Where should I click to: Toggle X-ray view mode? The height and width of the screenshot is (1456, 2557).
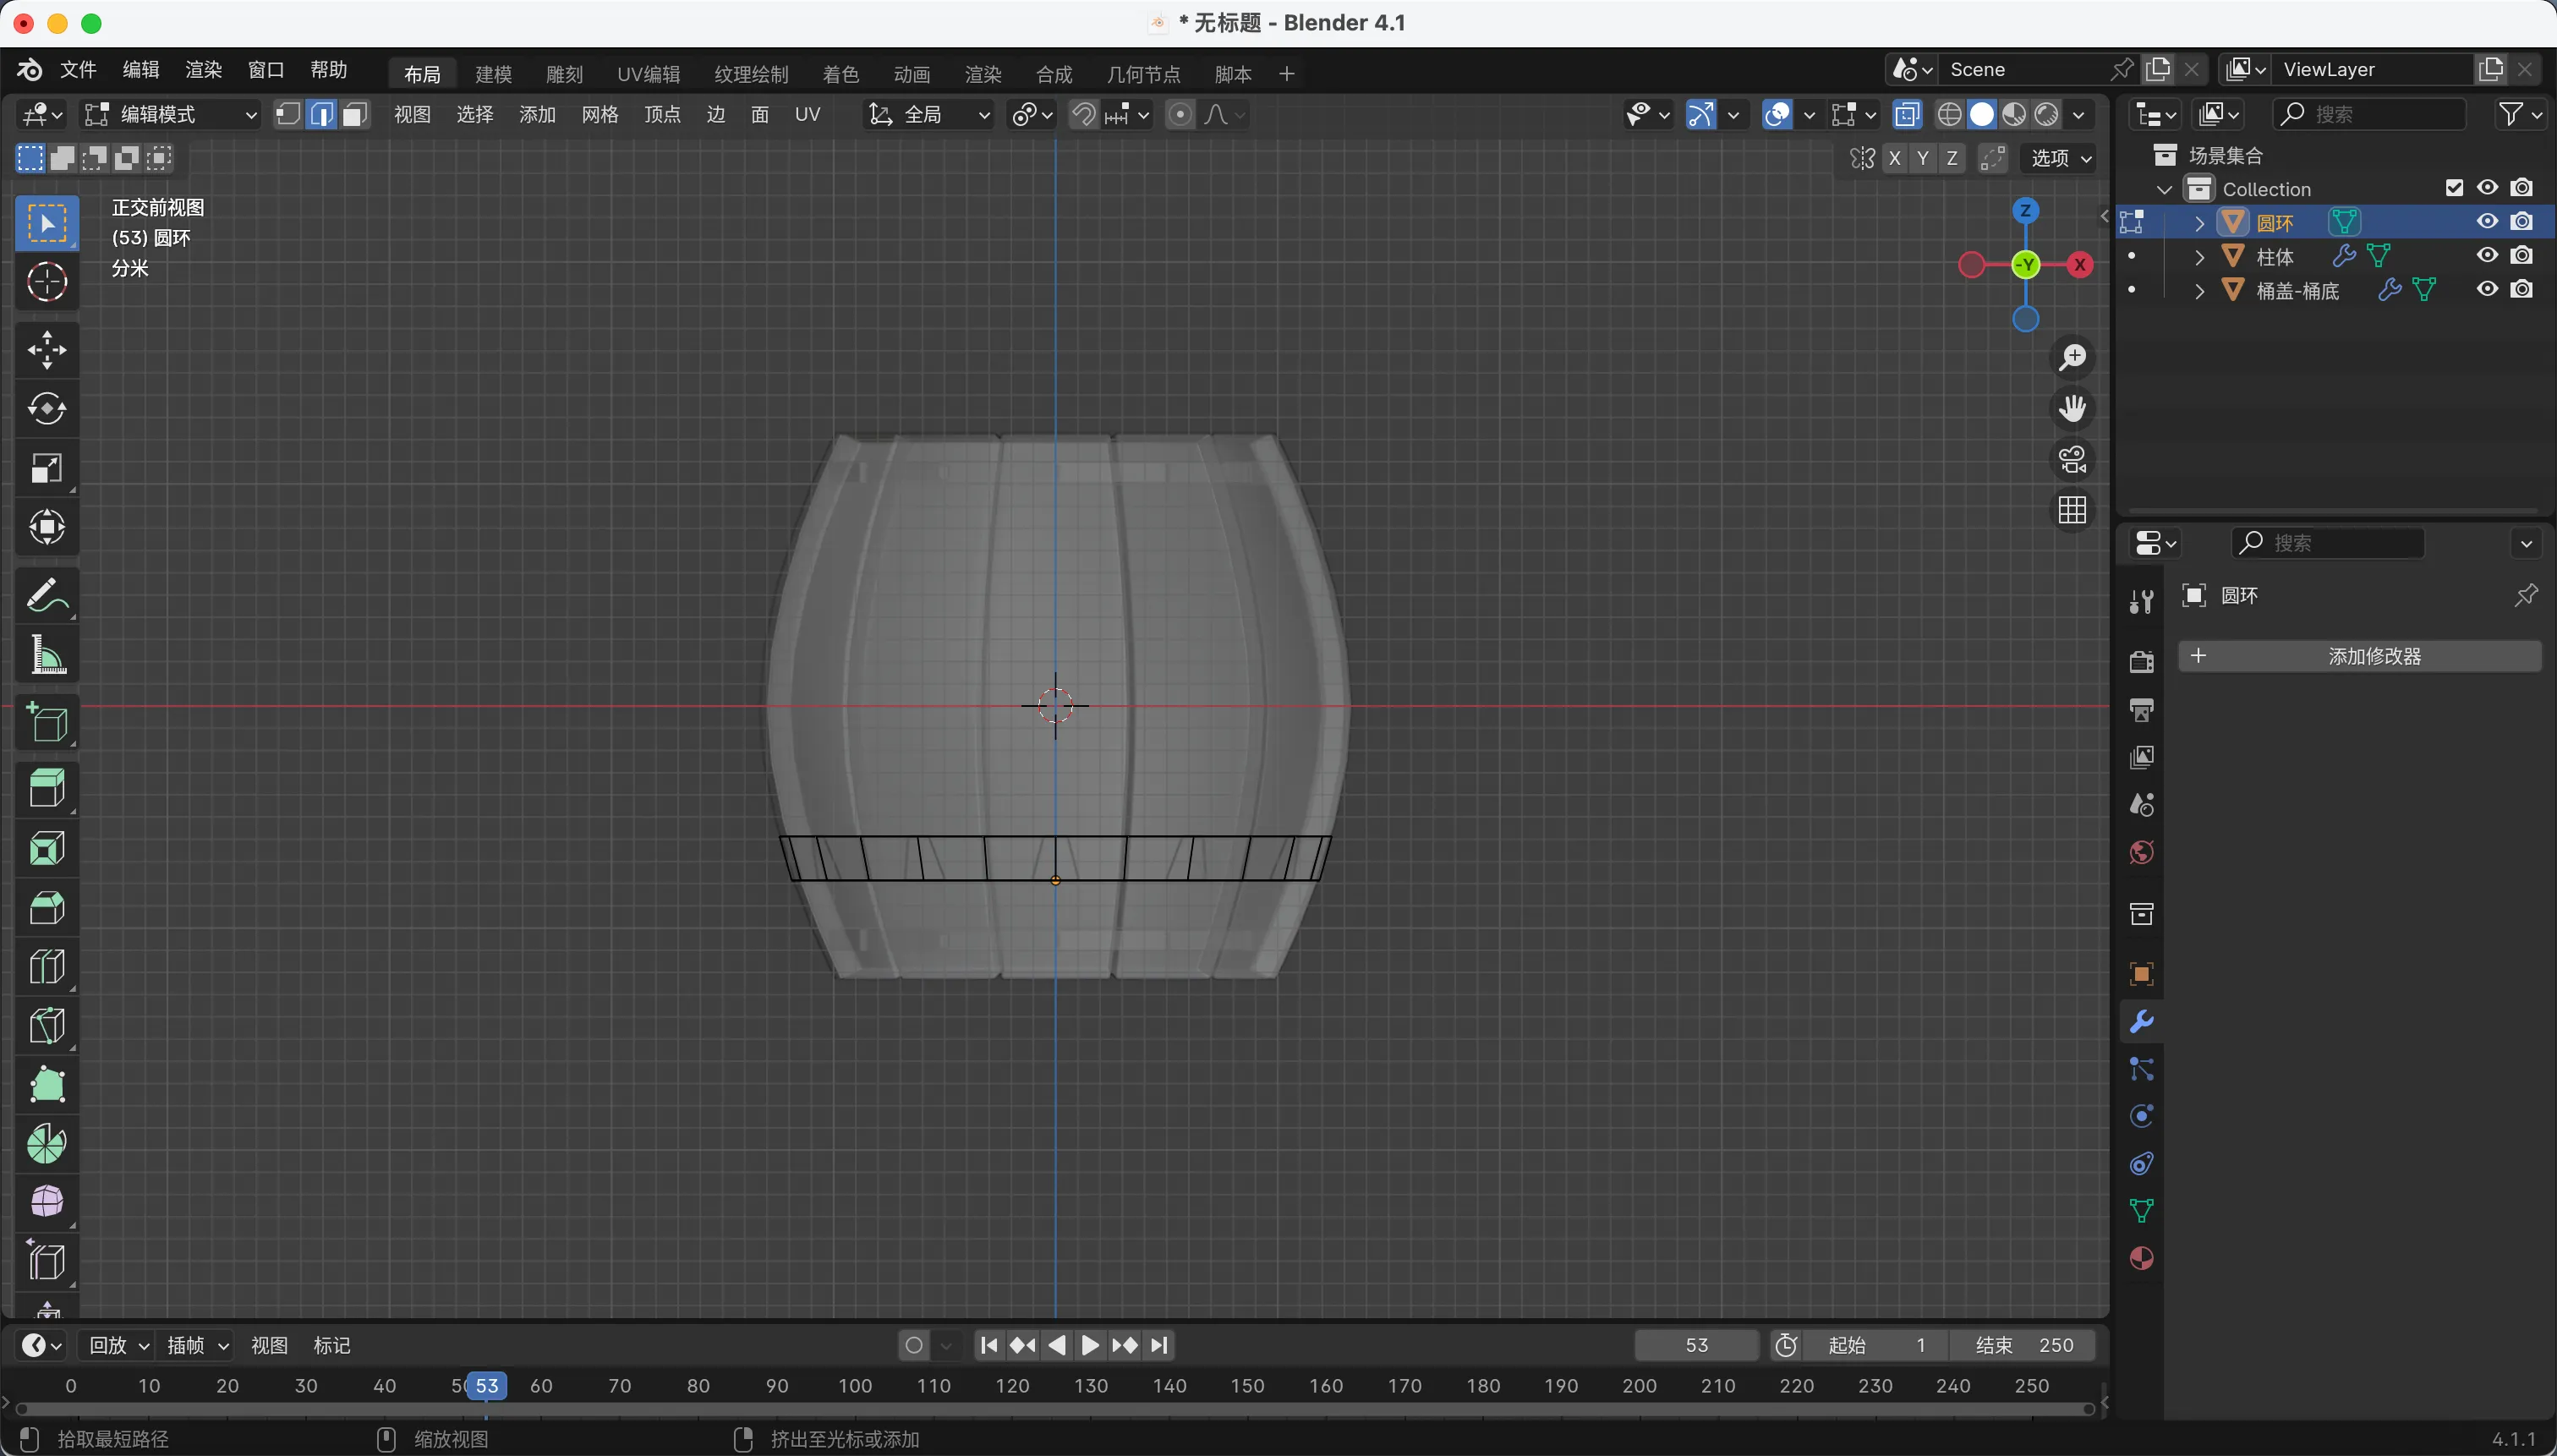point(1906,115)
